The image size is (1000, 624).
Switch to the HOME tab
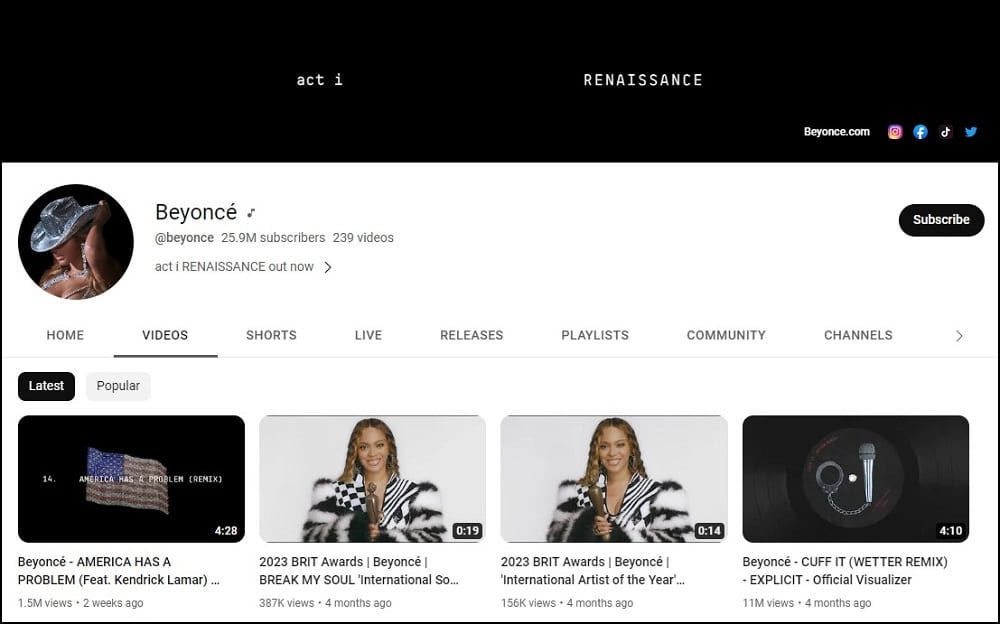[x=65, y=335]
